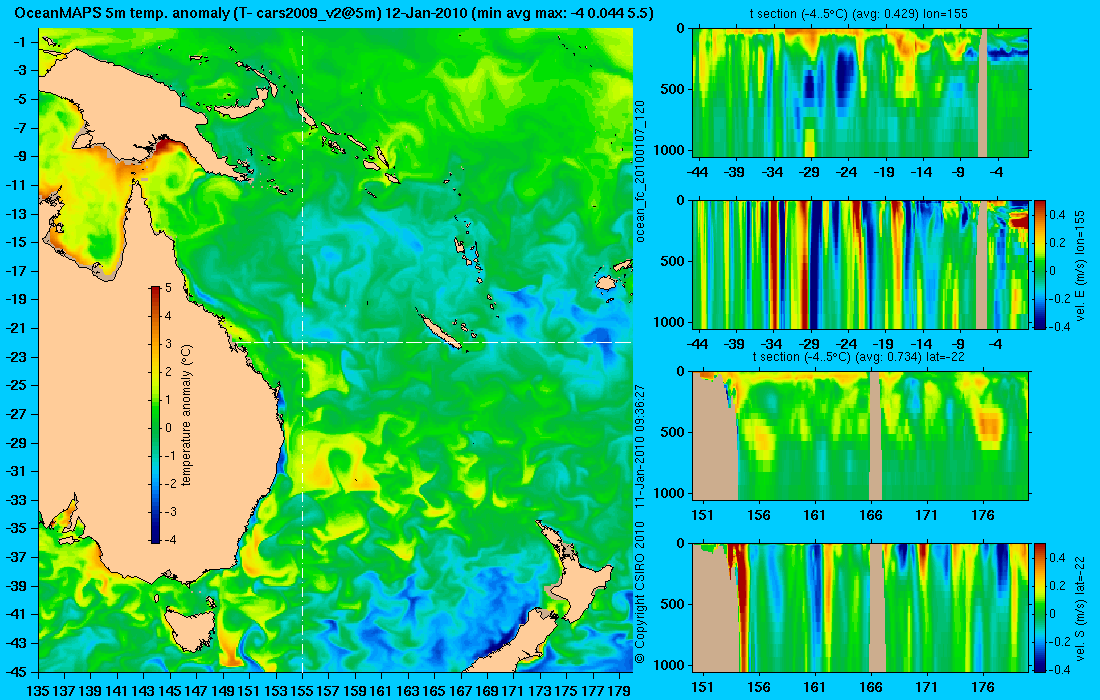Click latitude tick "-1" on the map axis
The width and height of the screenshot is (1100, 700).
20,42
